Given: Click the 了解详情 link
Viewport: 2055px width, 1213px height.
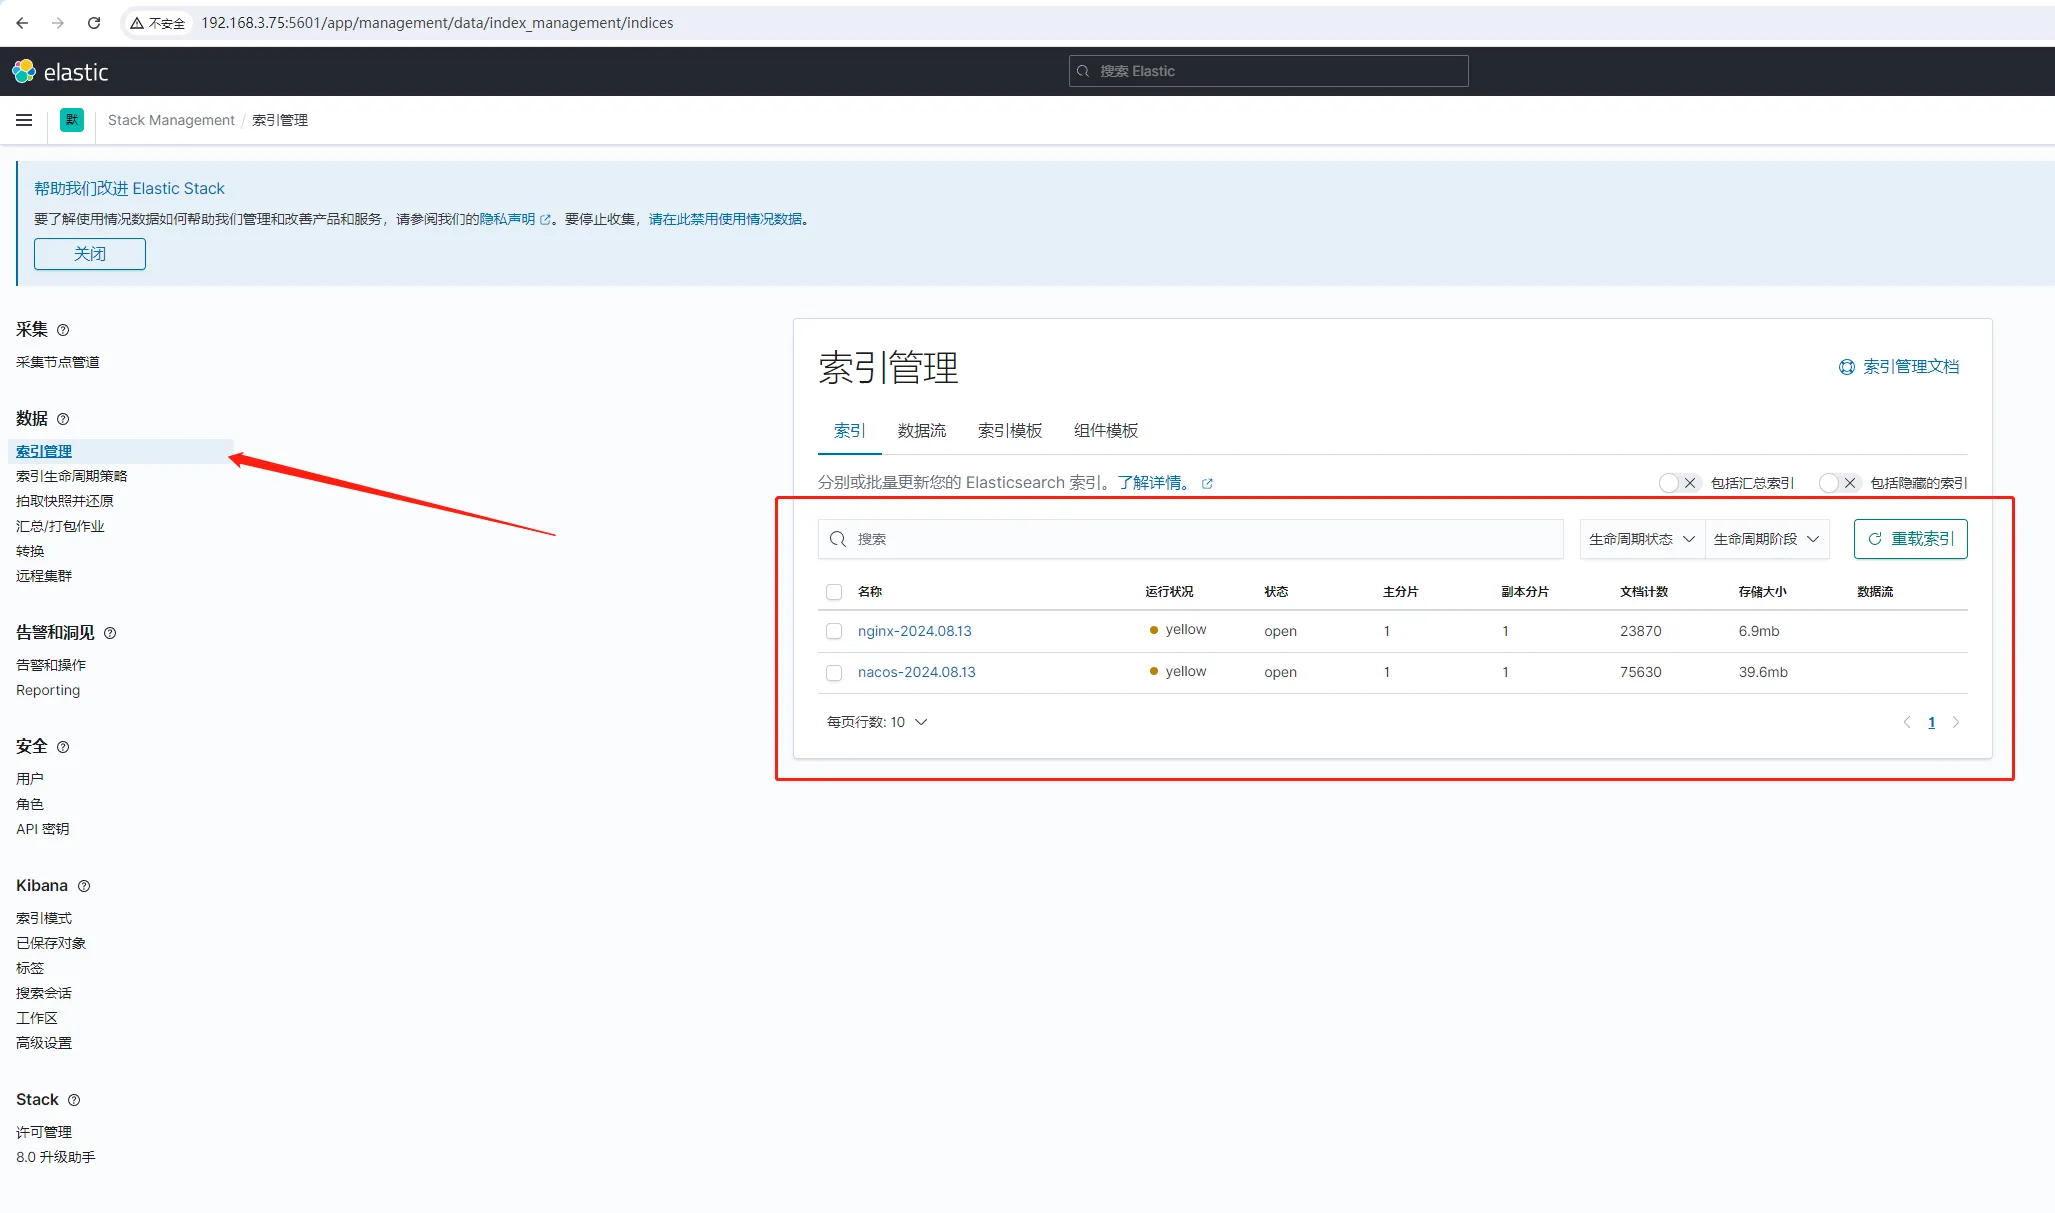Looking at the screenshot, I should click(x=1149, y=483).
